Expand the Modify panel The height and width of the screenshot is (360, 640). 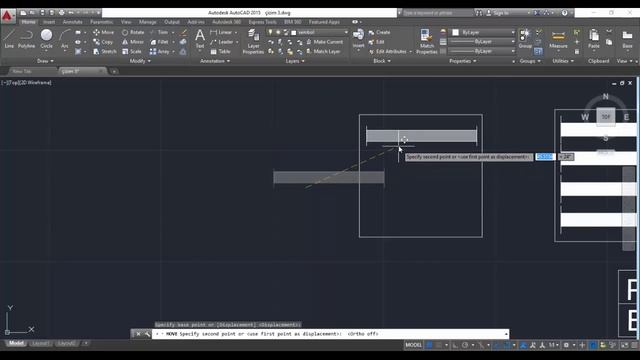(x=140, y=61)
